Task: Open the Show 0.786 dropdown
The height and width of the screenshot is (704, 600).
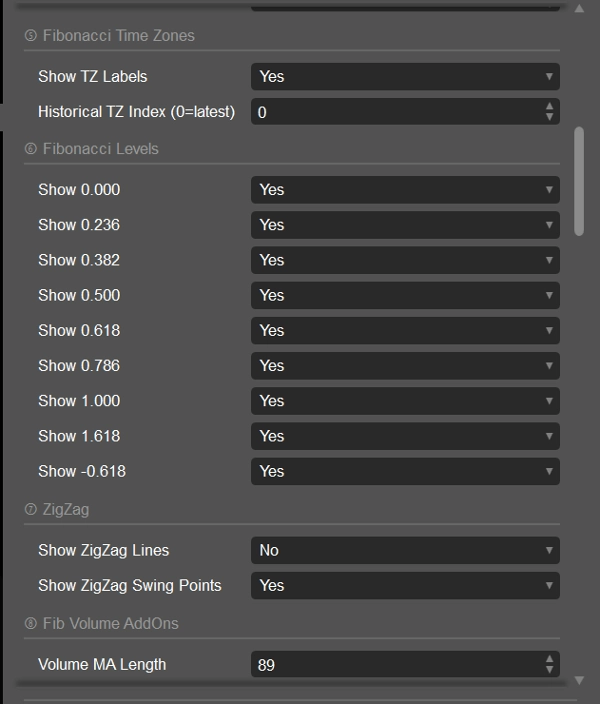Action: coord(405,365)
